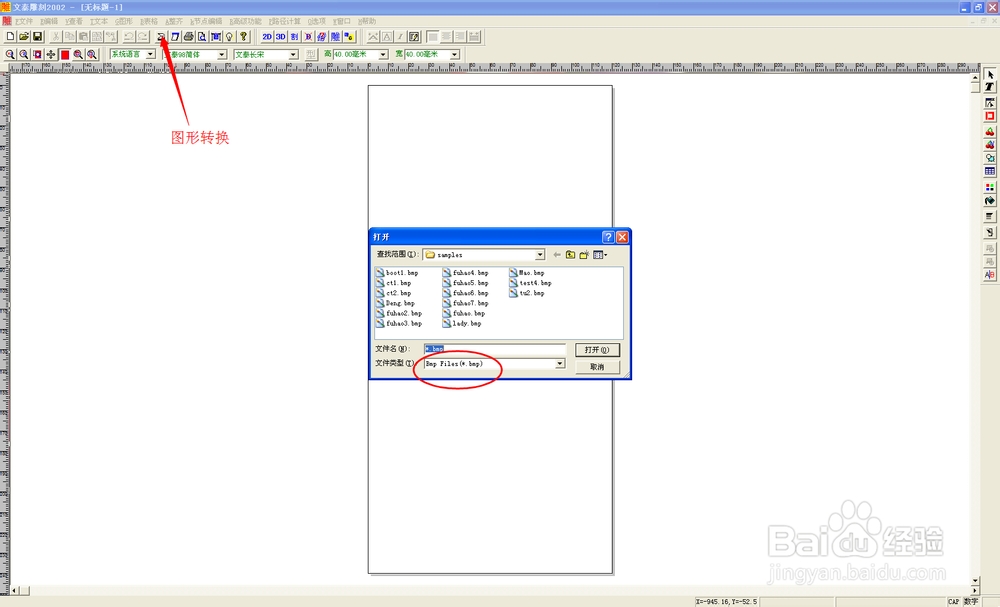Click the 打开(O) button in dialog

597,350
